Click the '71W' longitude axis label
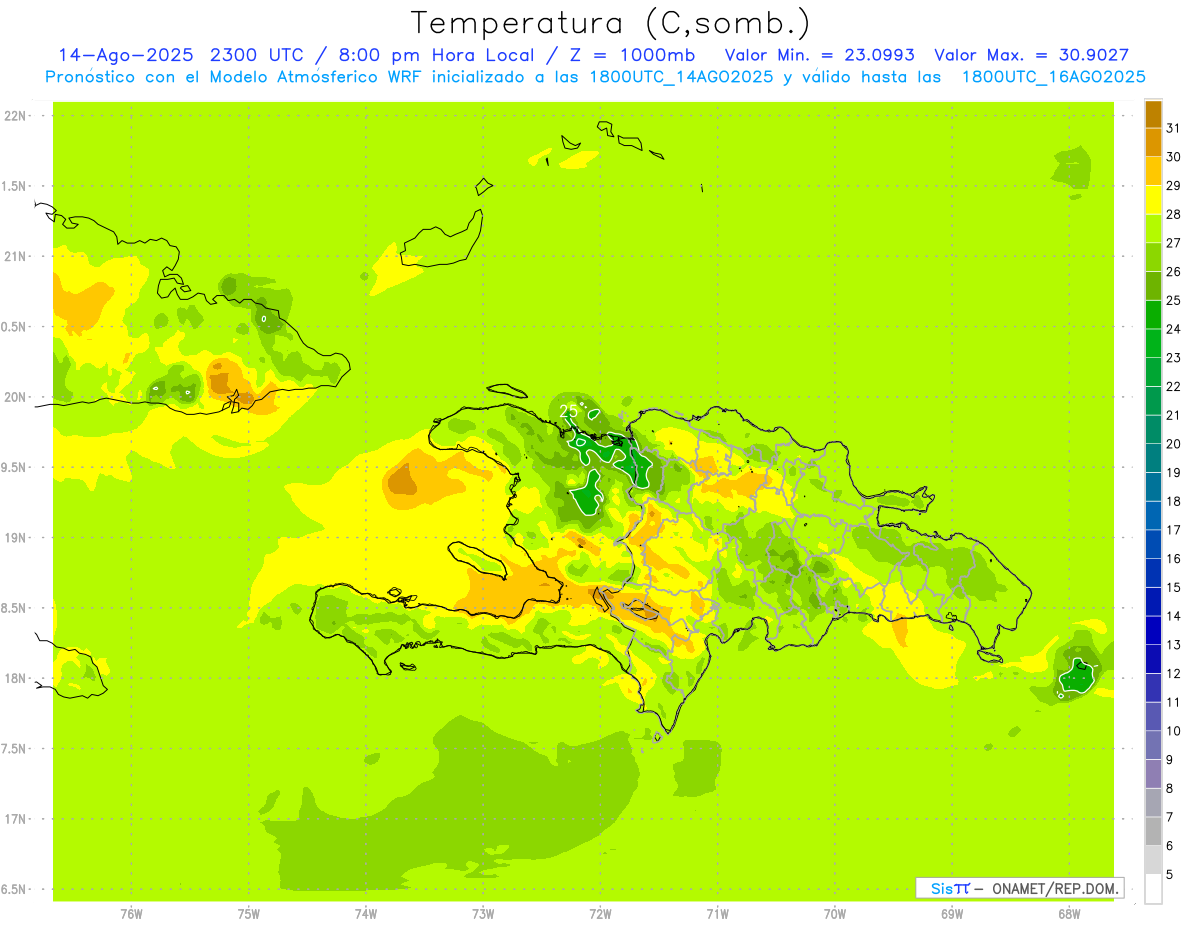1200x927 pixels. [717, 914]
